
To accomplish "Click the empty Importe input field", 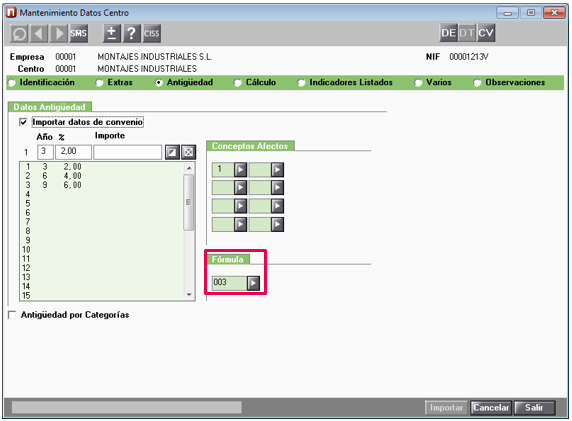I will point(127,152).
